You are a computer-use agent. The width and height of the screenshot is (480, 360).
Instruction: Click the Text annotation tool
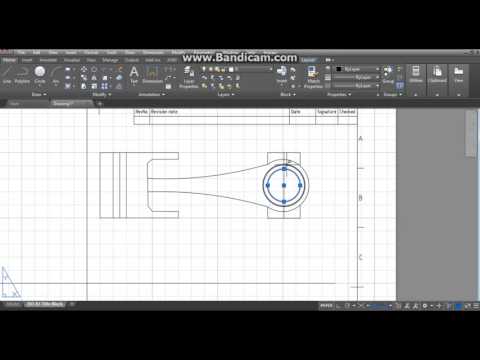[x=134, y=75]
